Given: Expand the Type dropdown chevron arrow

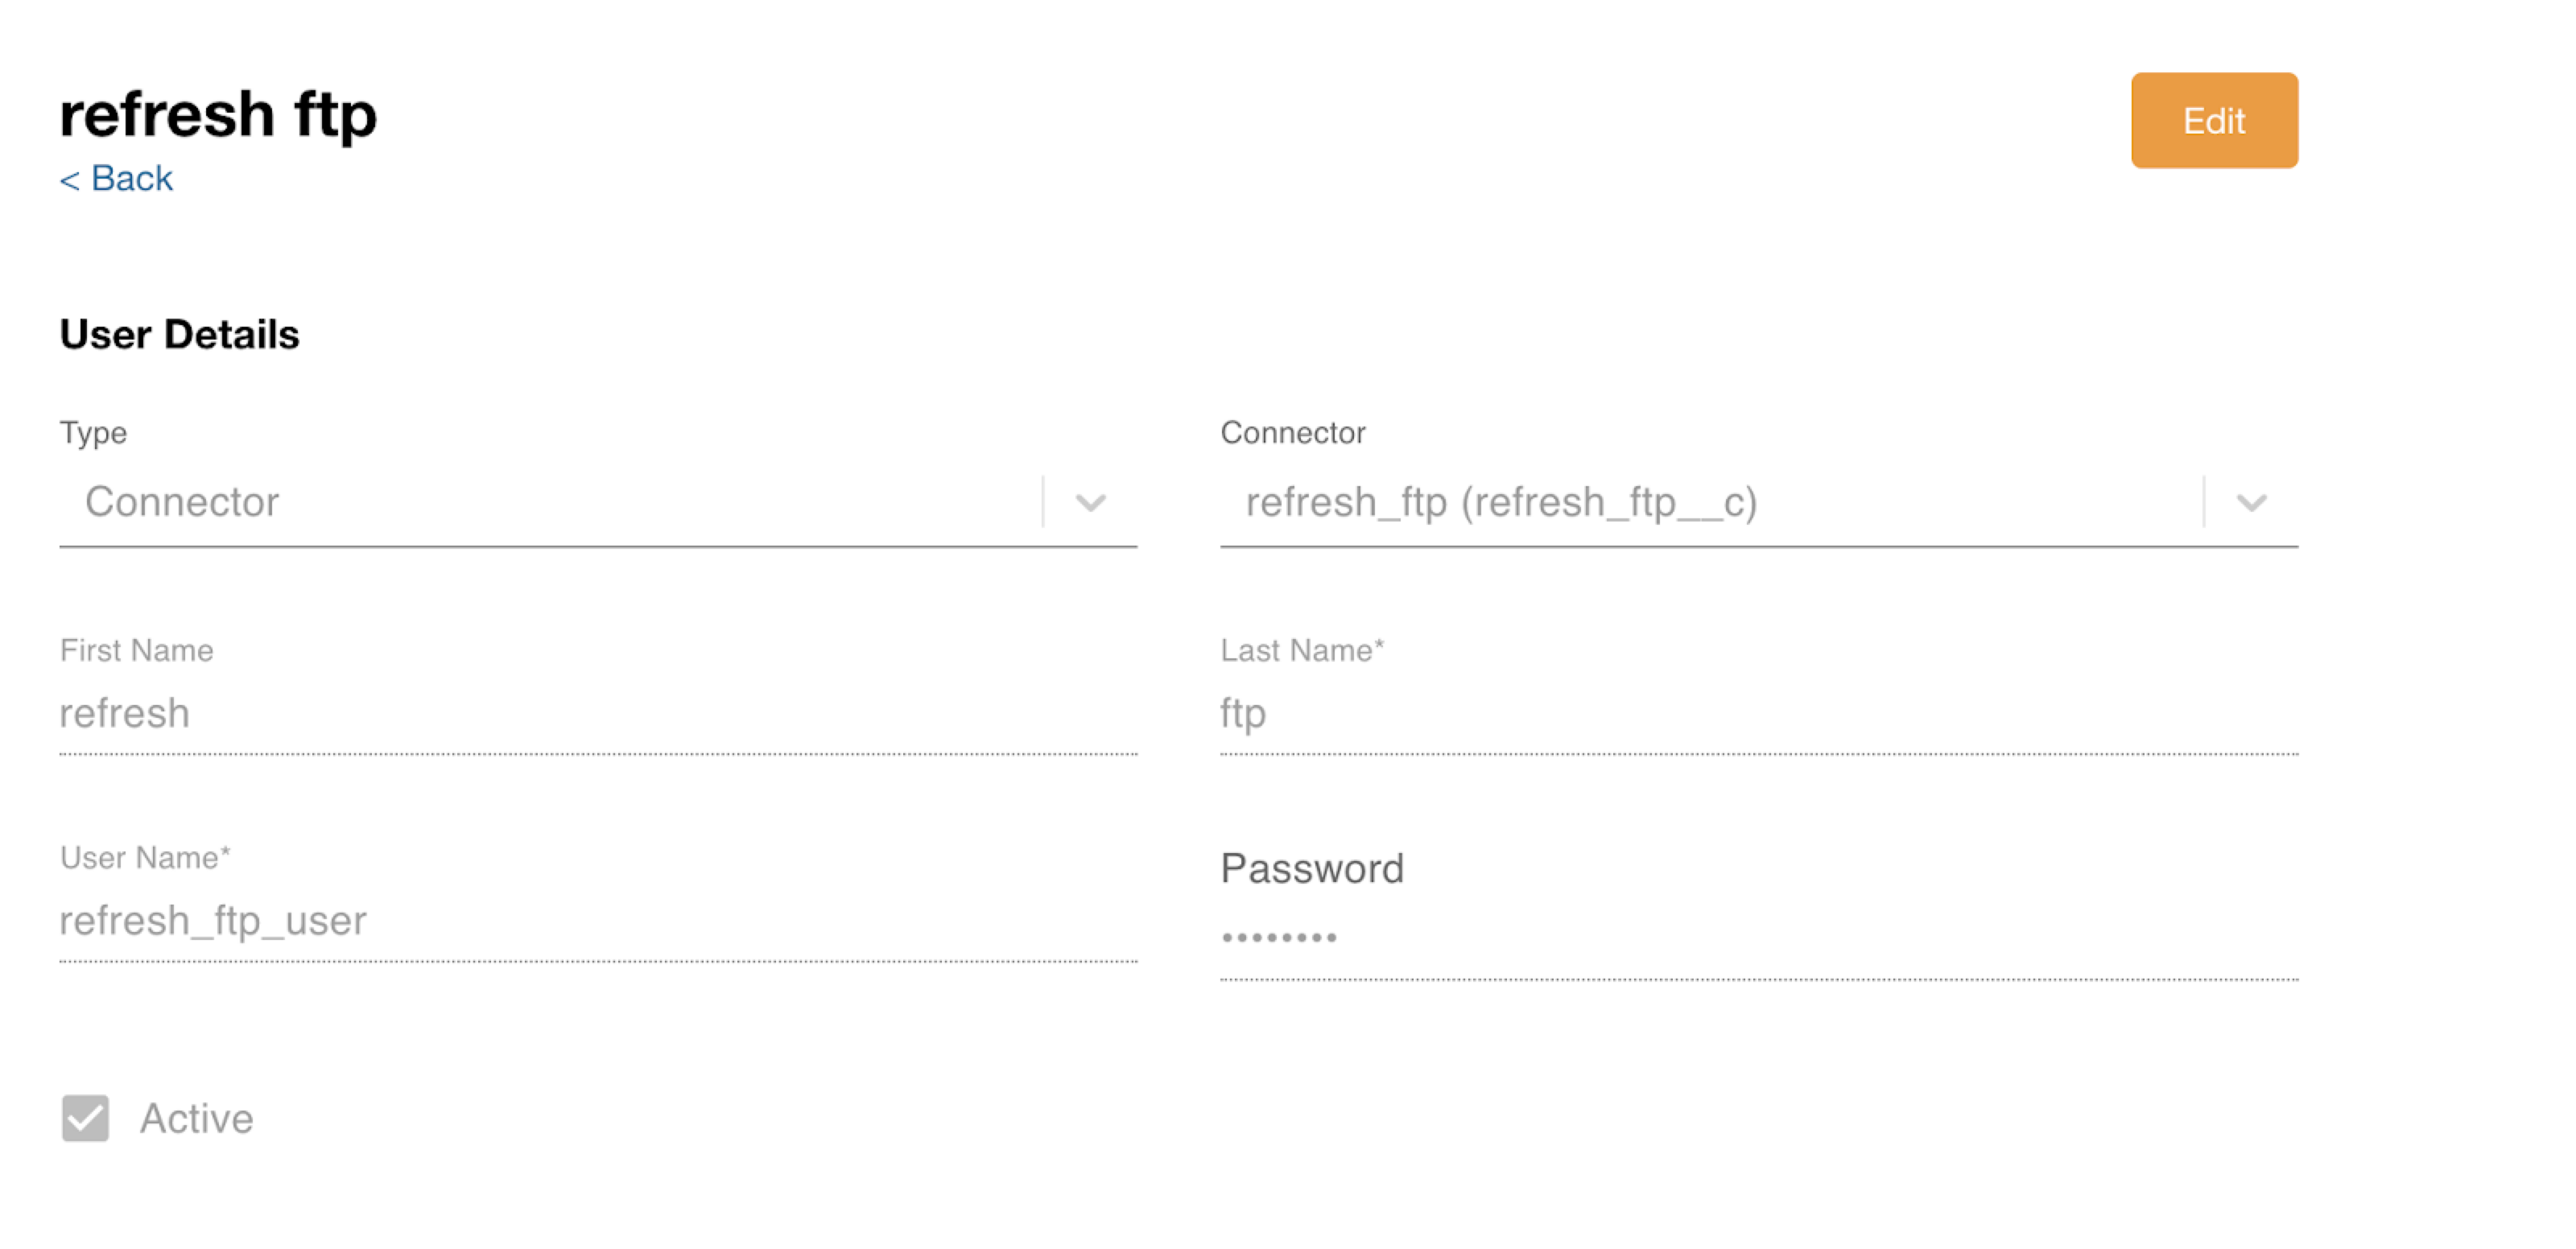Looking at the screenshot, I should point(1090,502).
